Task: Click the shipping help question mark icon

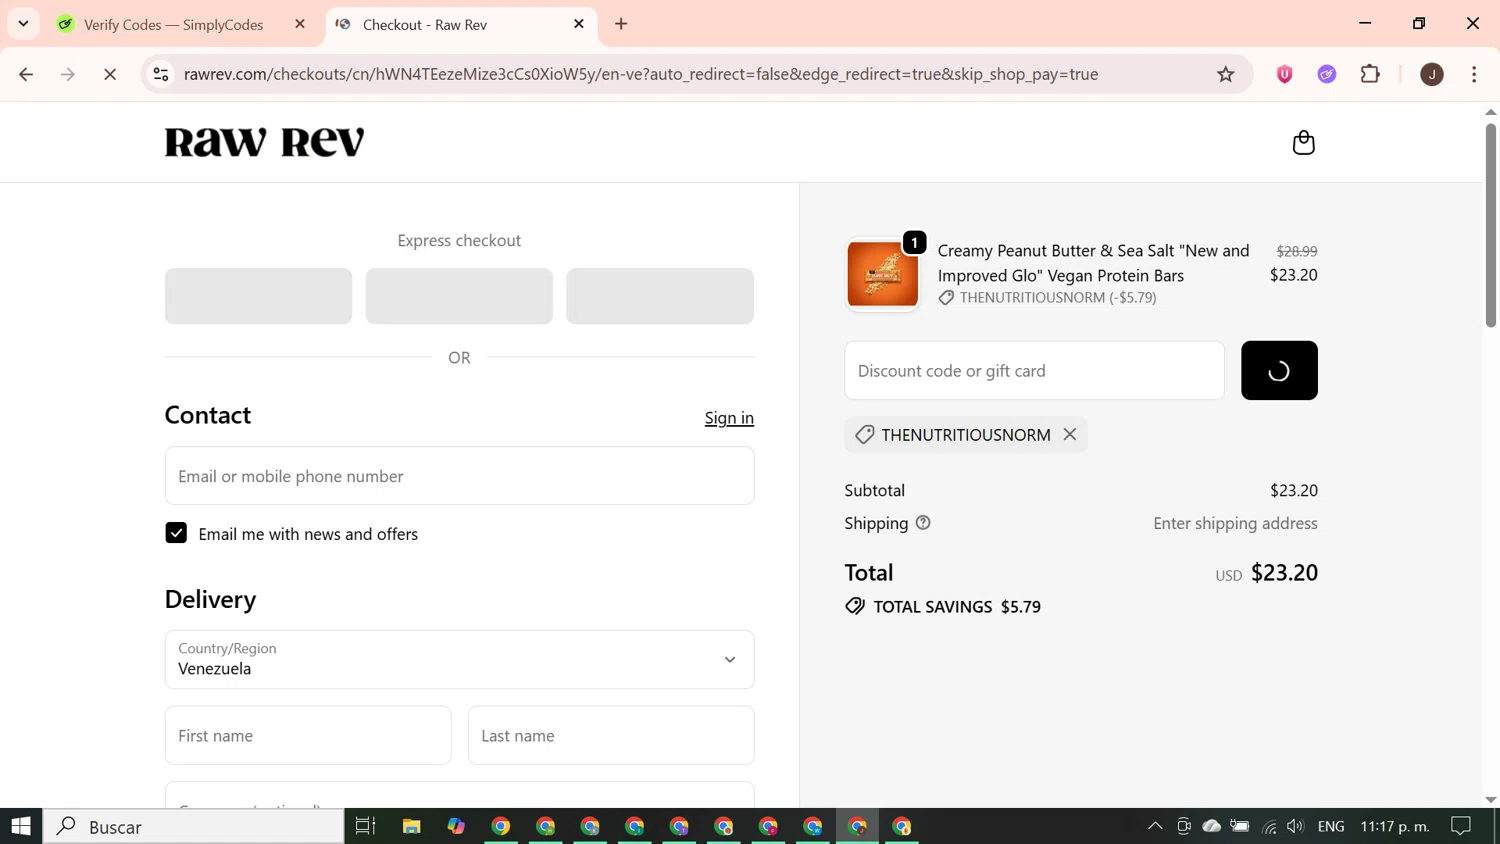Action: pyautogui.click(x=923, y=523)
